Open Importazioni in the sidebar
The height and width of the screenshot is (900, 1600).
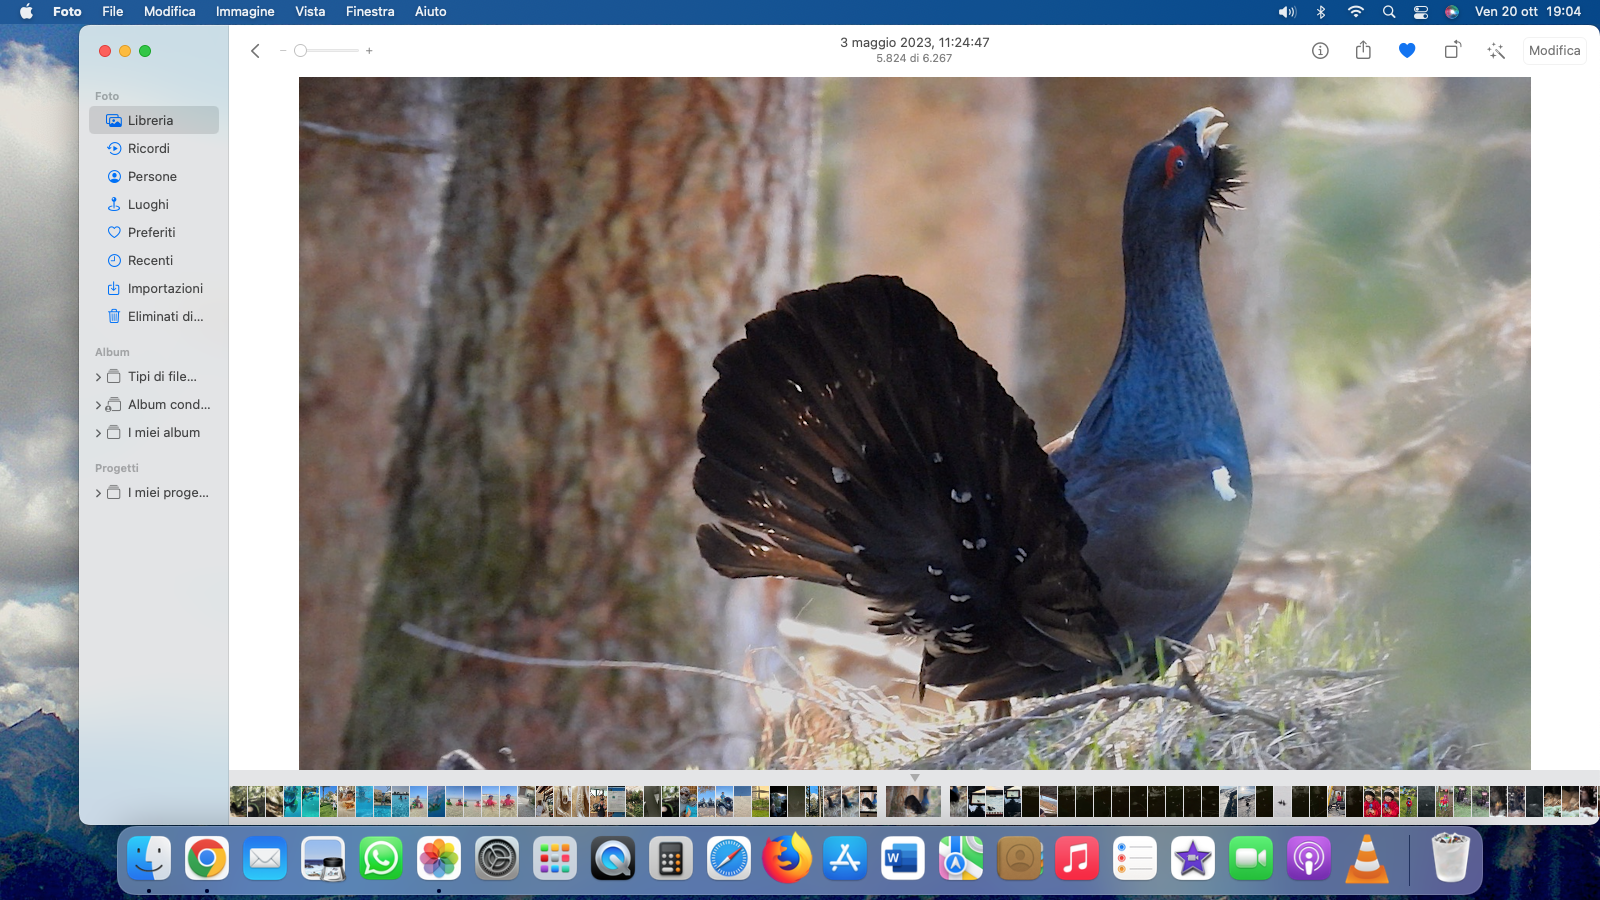click(154, 288)
